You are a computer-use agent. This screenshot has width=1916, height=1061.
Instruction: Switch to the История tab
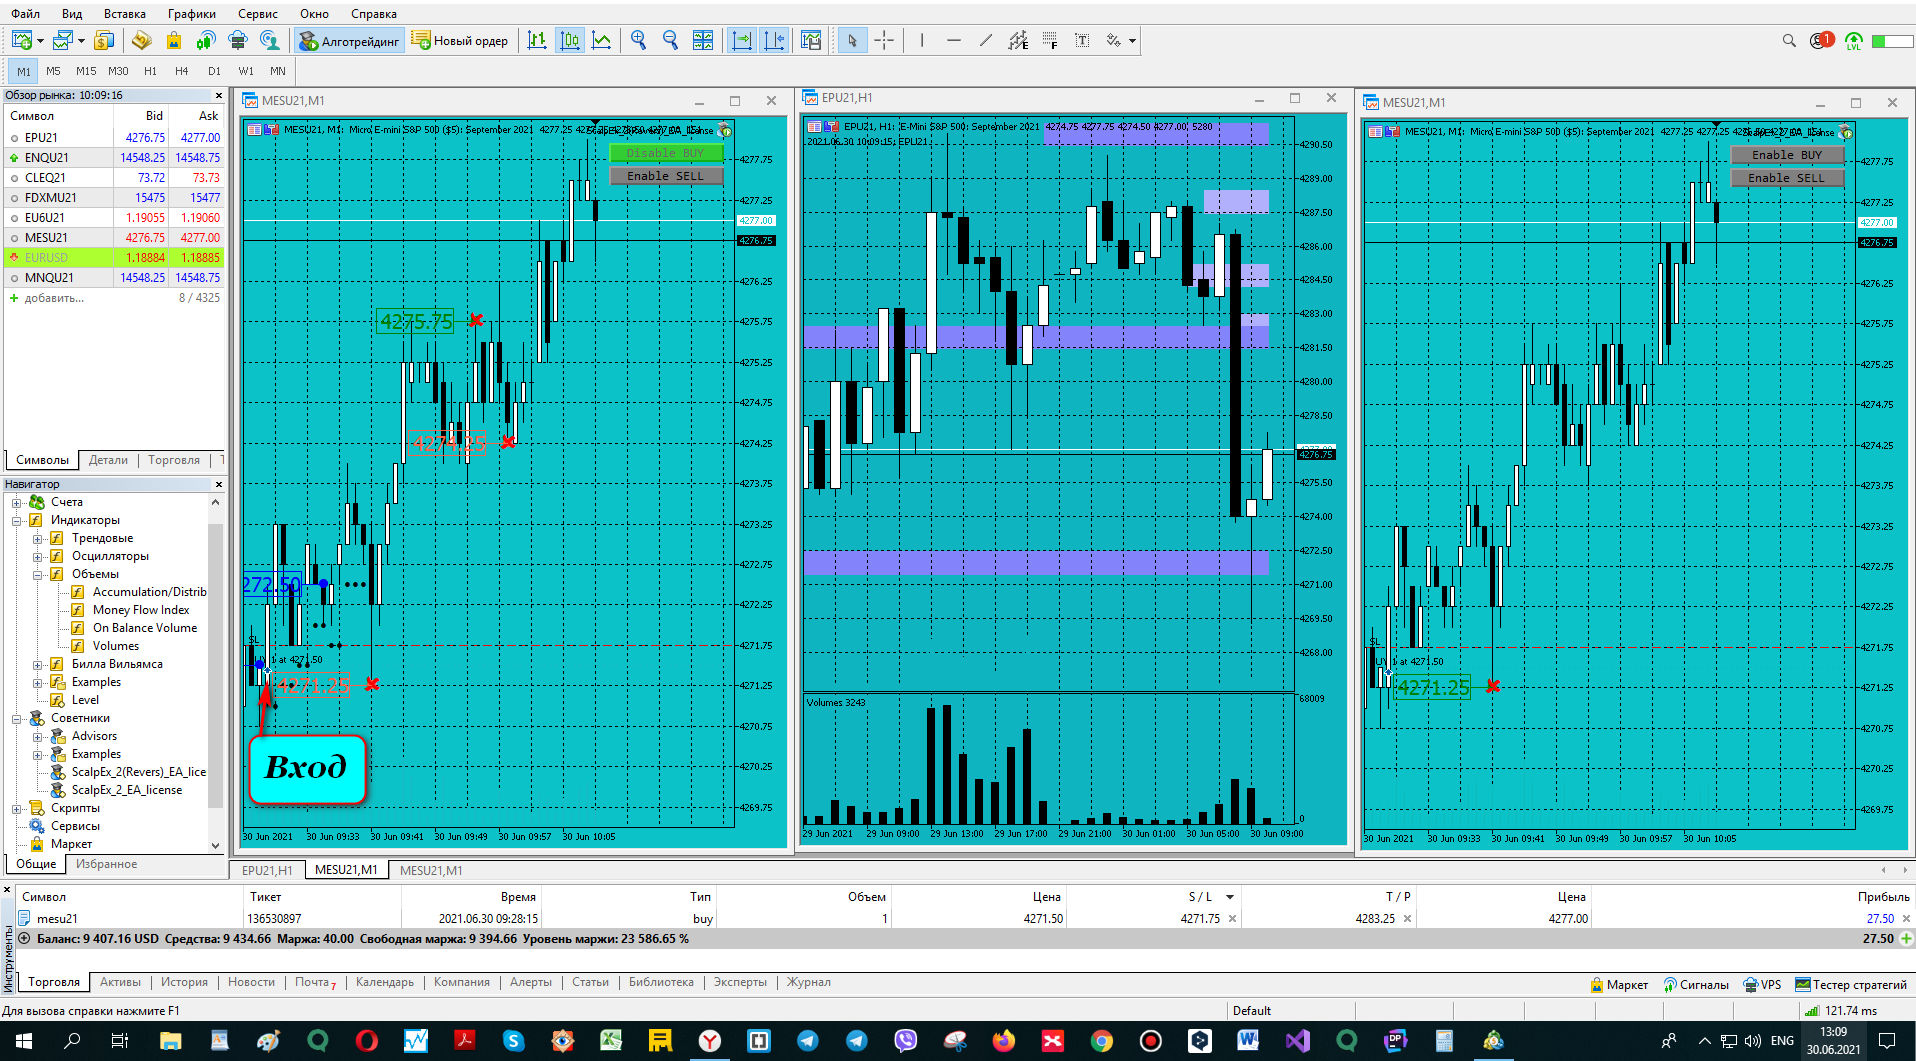coord(184,982)
